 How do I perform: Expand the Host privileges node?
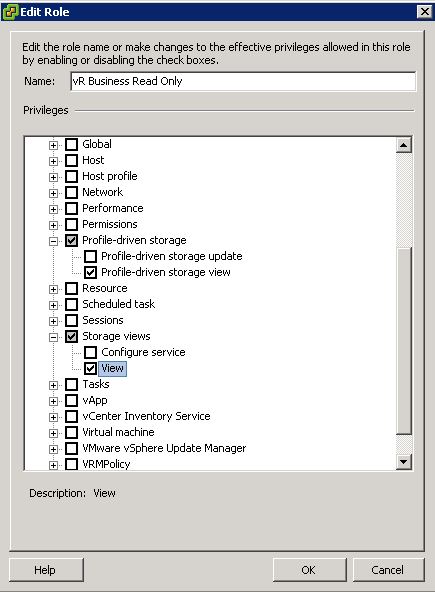(53, 161)
